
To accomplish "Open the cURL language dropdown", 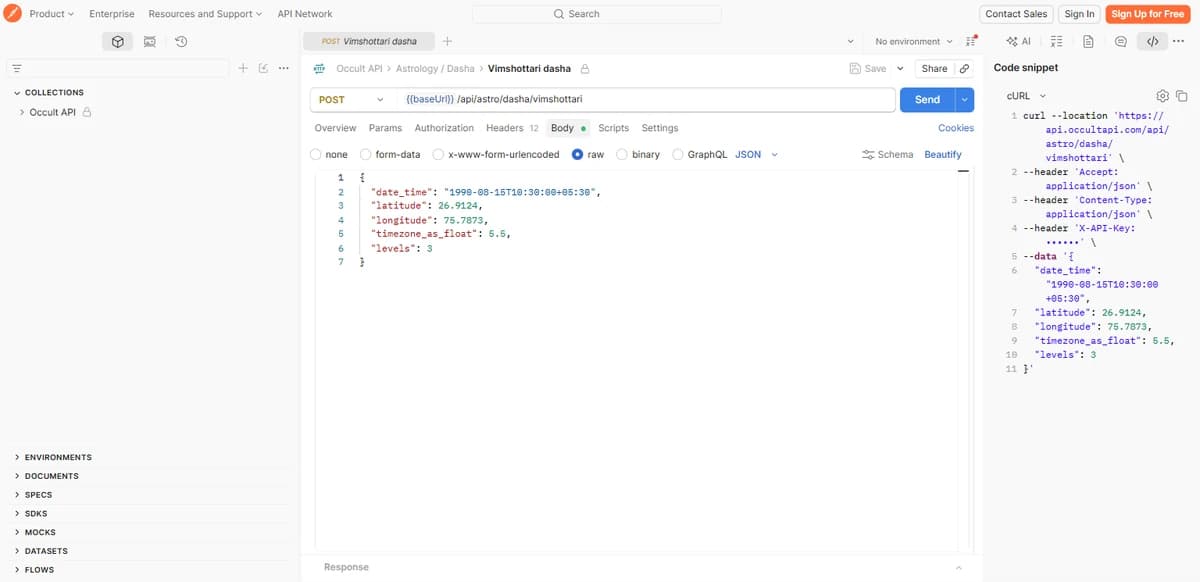I will point(1026,96).
